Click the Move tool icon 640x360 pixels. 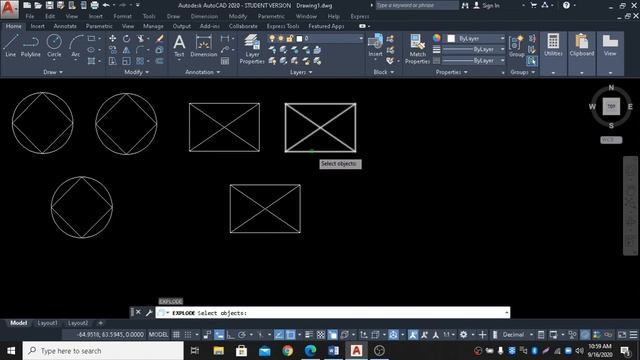coord(112,38)
